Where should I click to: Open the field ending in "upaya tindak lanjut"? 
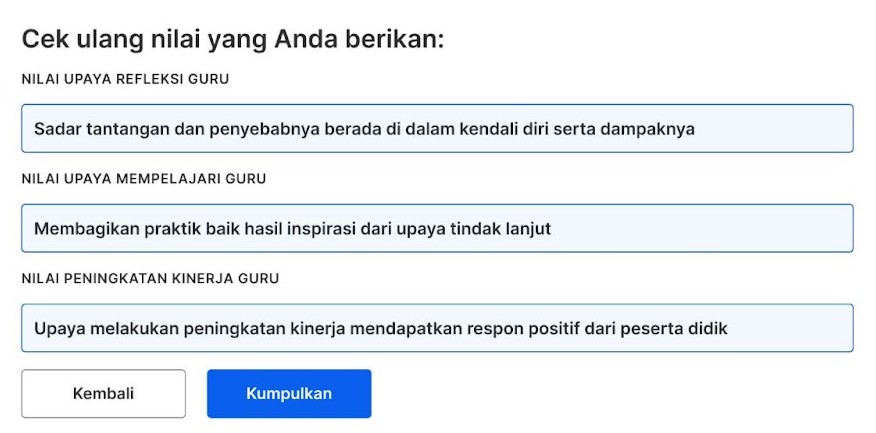(x=437, y=229)
